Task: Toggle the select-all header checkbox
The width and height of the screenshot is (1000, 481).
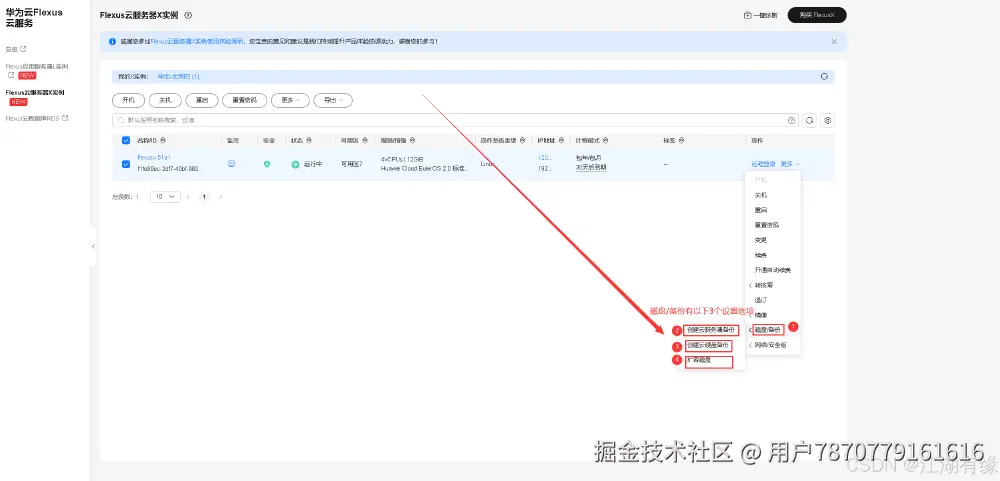Action: pyautogui.click(x=126, y=140)
